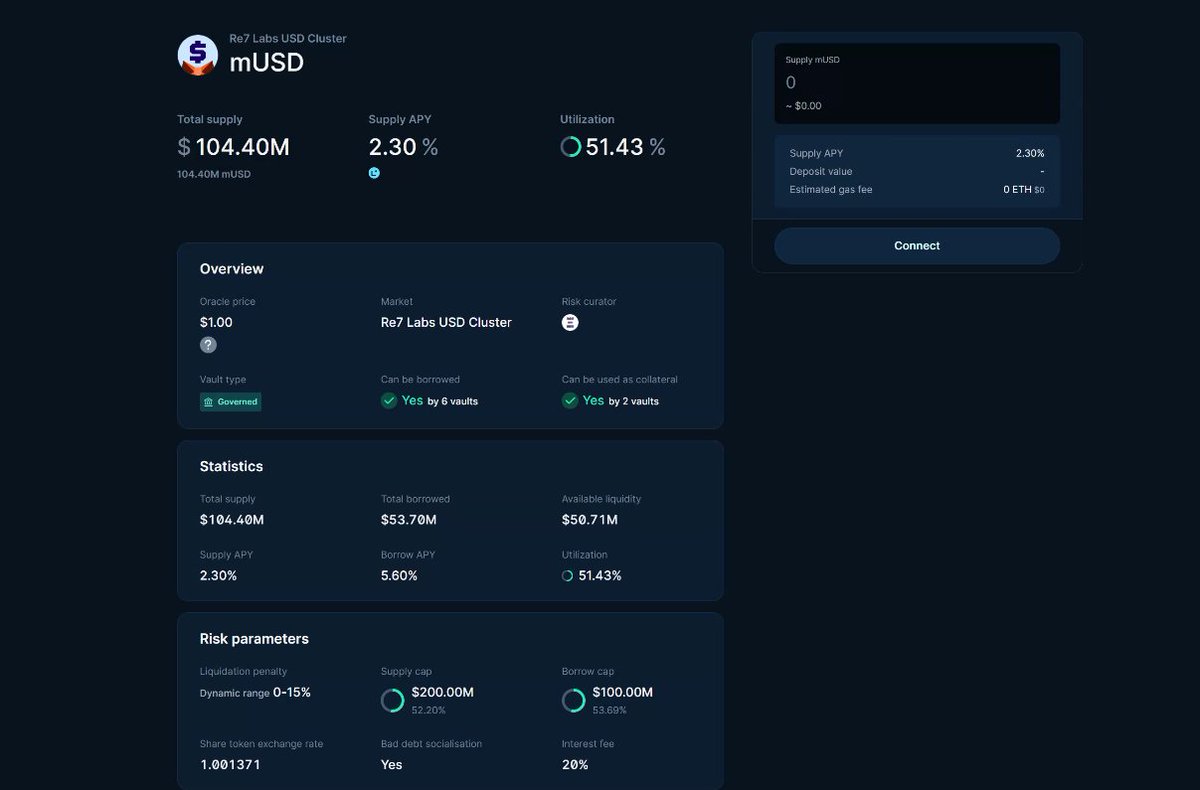The height and width of the screenshot is (790, 1200).
Task: Click '52.20%' supply cap usage
Action: pyautogui.click(x=429, y=710)
